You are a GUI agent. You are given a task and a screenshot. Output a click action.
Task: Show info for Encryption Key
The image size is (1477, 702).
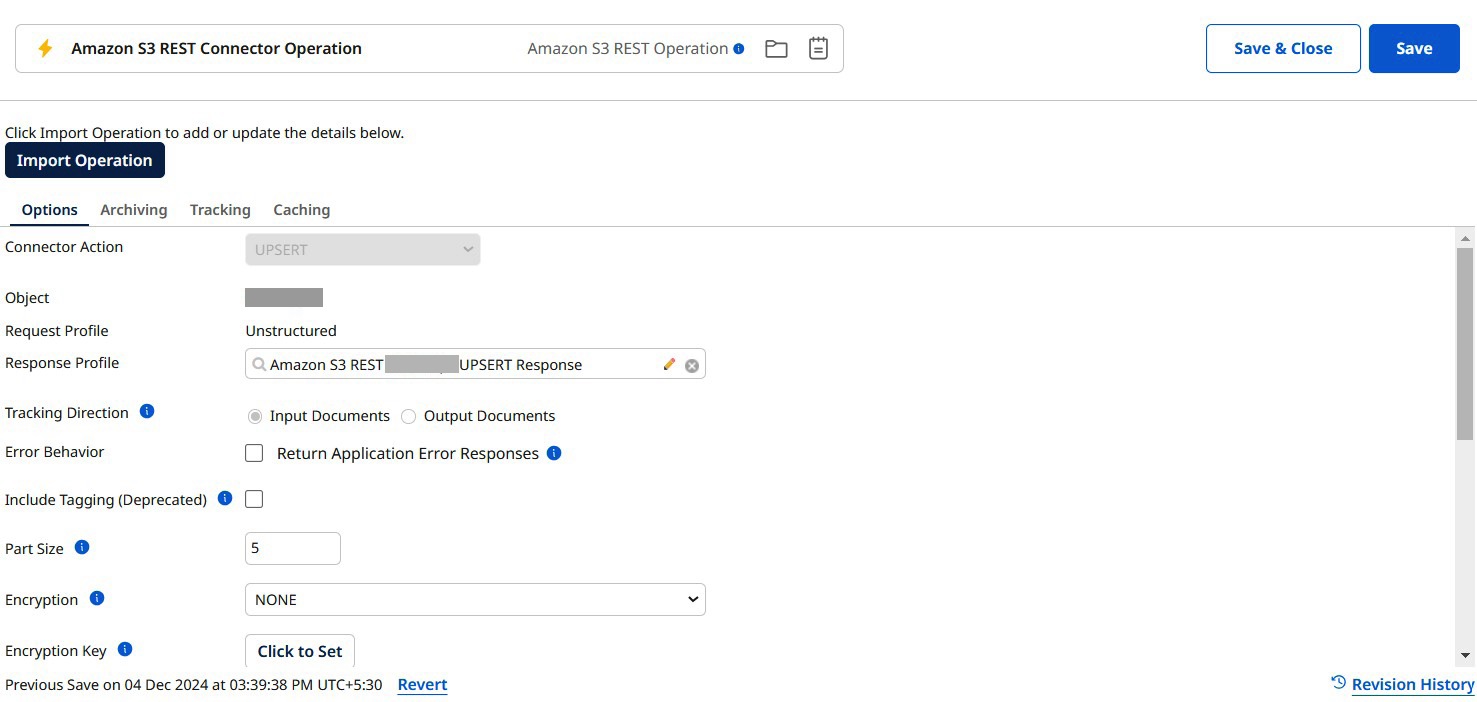point(125,649)
